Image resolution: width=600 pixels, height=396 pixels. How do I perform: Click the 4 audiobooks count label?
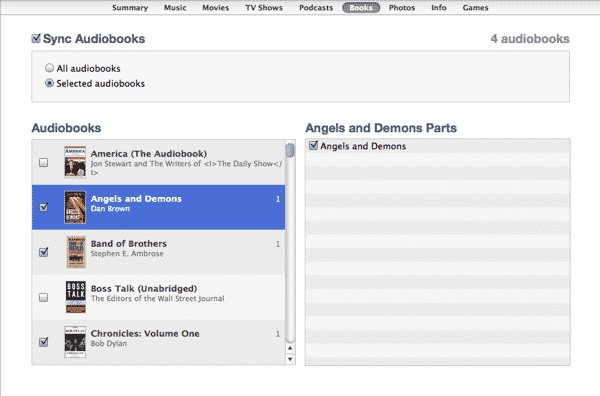click(530, 39)
